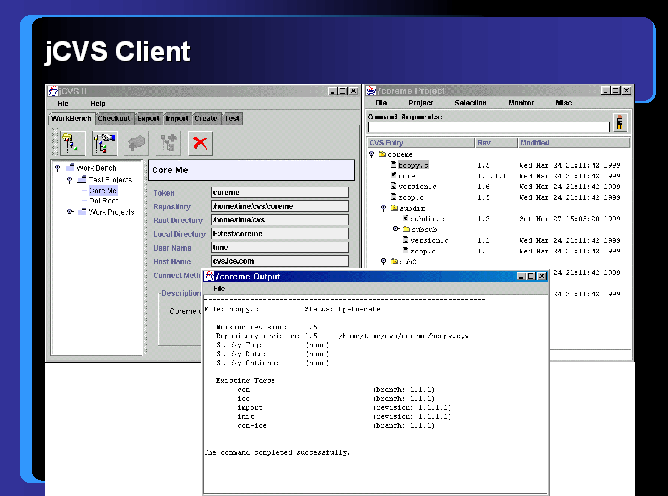Click the red X delete icon
This screenshot has width=668, height=496.
tap(199, 142)
